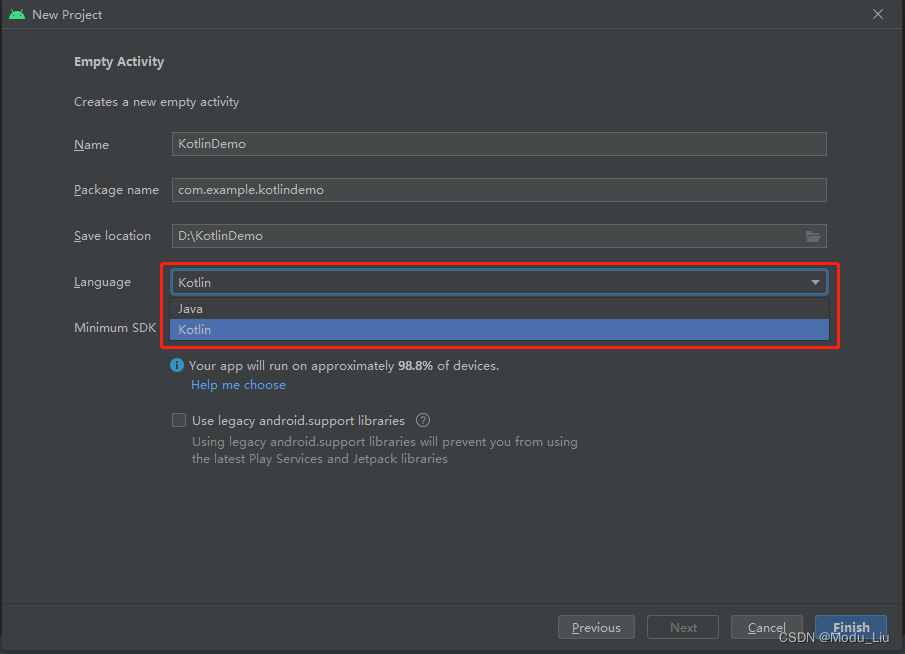Viewport: 905px width, 654px height.
Task: Click Finish to create the project
Action: (851, 627)
